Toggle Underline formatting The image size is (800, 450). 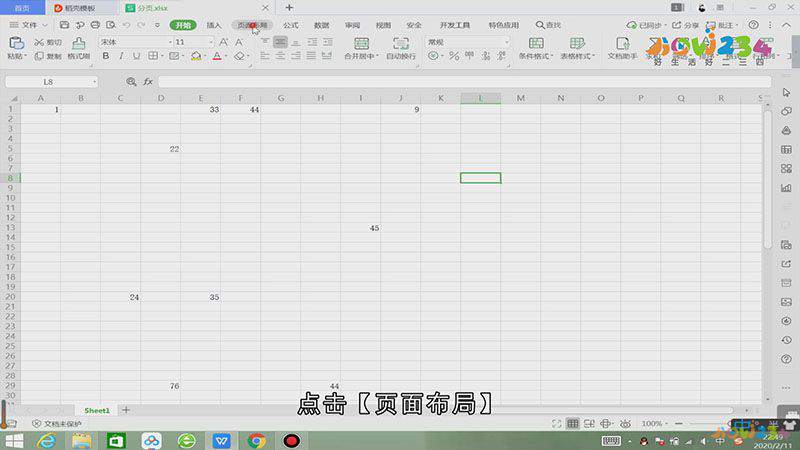tap(136, 56)
